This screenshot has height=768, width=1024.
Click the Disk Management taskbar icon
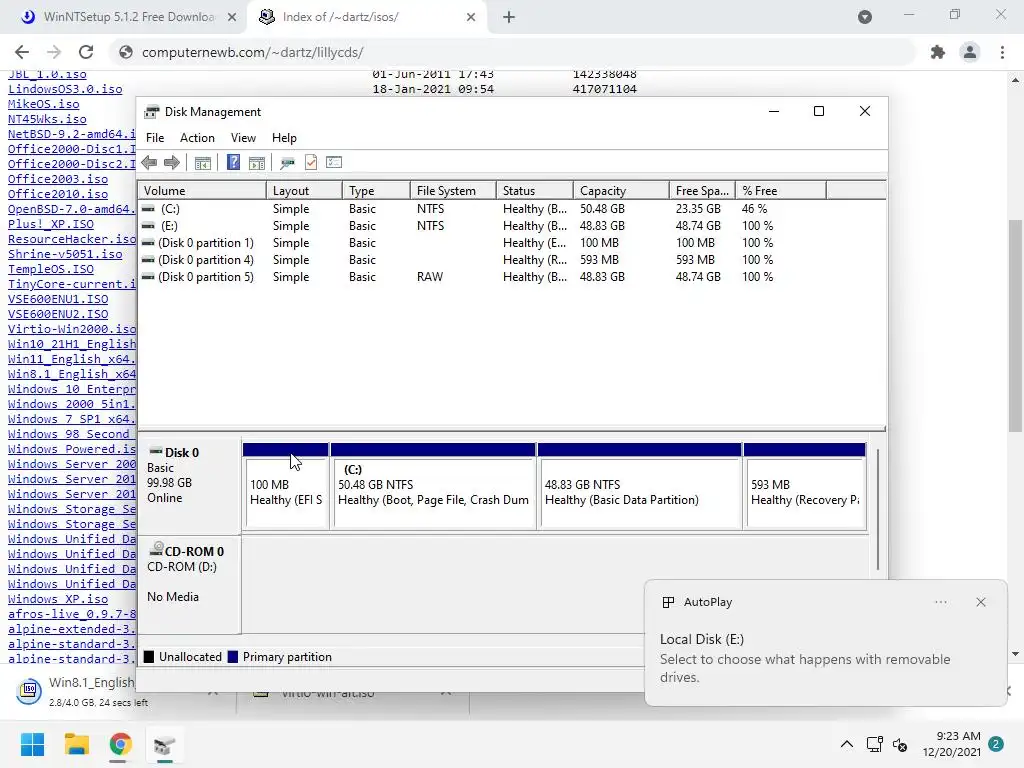[x=165, y=744]
